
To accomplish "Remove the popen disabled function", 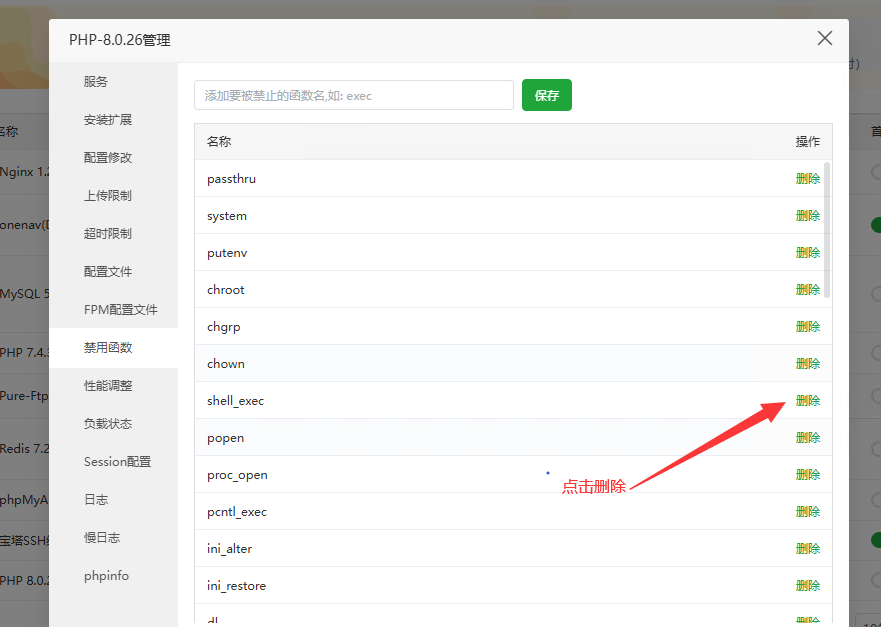I will coord(808,438).
